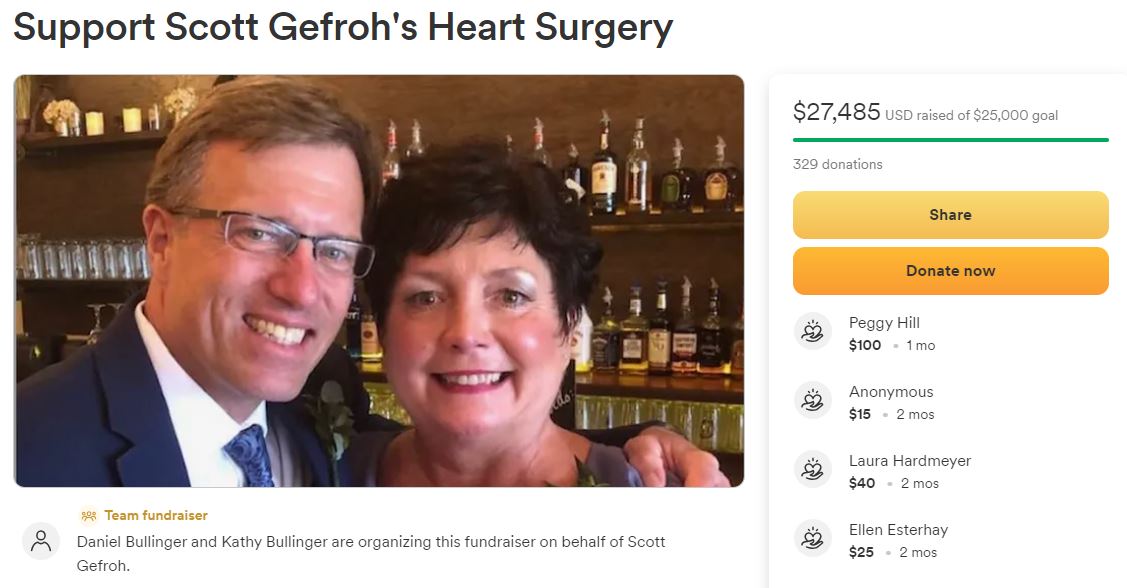Open the fundraiser cover photo
The height and width of the screenshot is (588, 1127).
pyautogui.click(x=379, y=281)
